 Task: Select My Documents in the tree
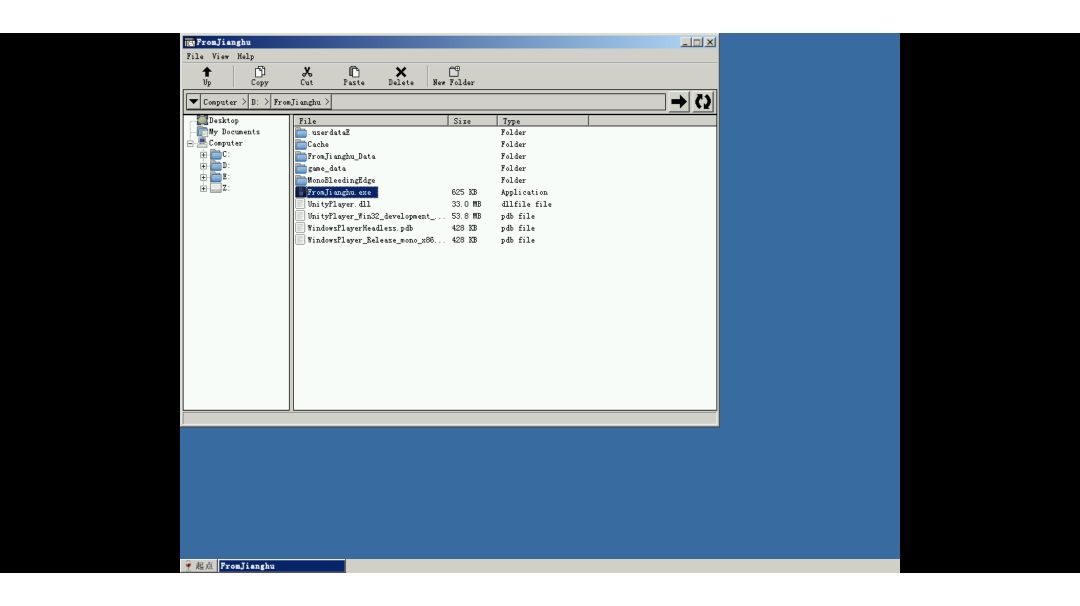tap(234, 132)
